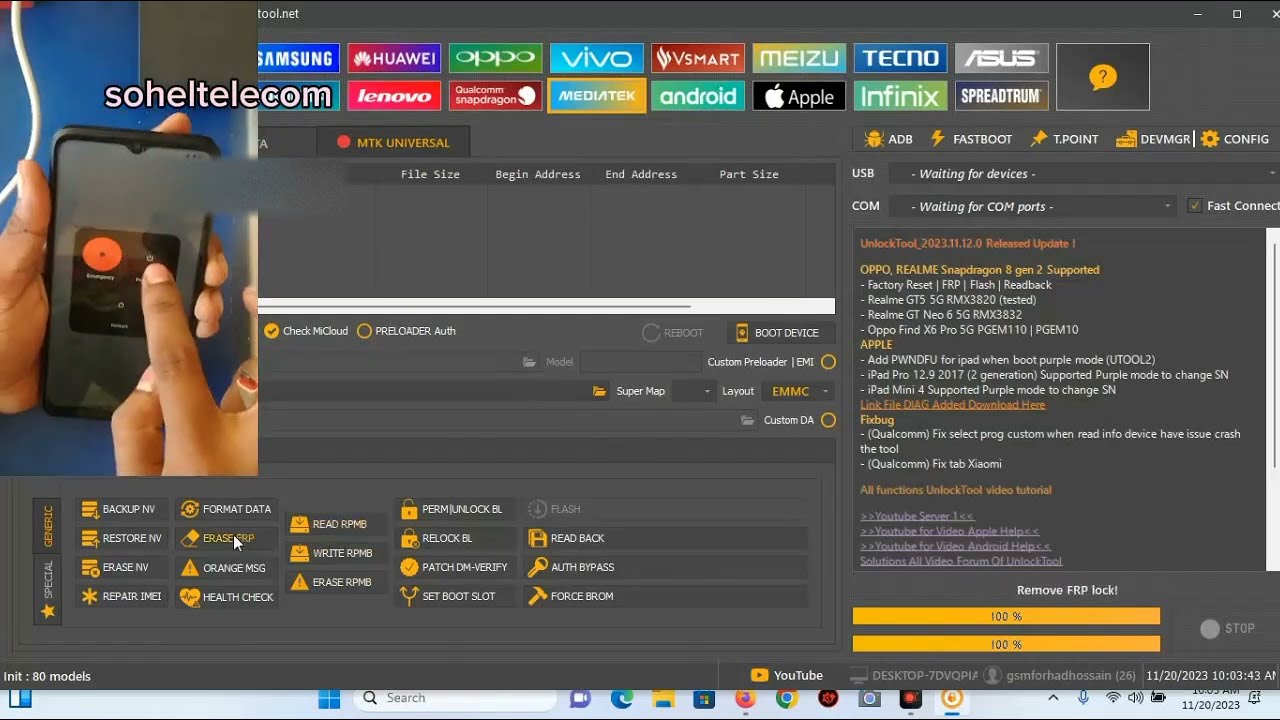Viewport: 1280px width, 720px height.
Task: Click the Health Check heart icon
Action: click(190, 597)
